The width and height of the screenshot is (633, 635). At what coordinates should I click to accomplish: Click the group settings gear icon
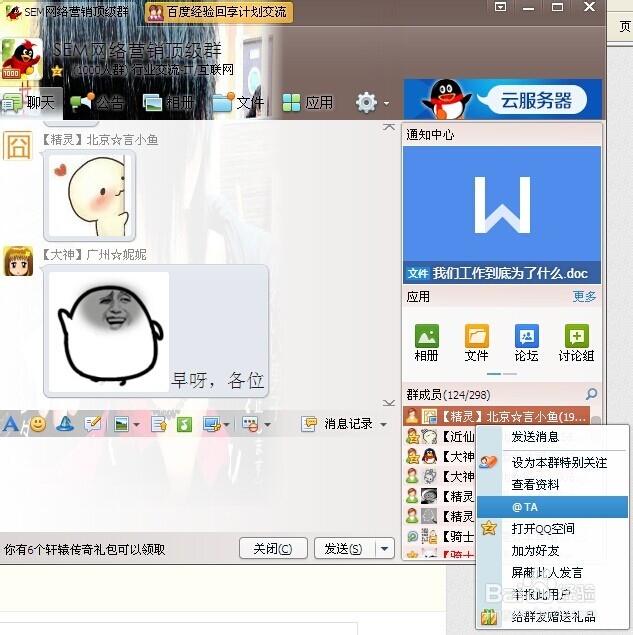point(366,103)
